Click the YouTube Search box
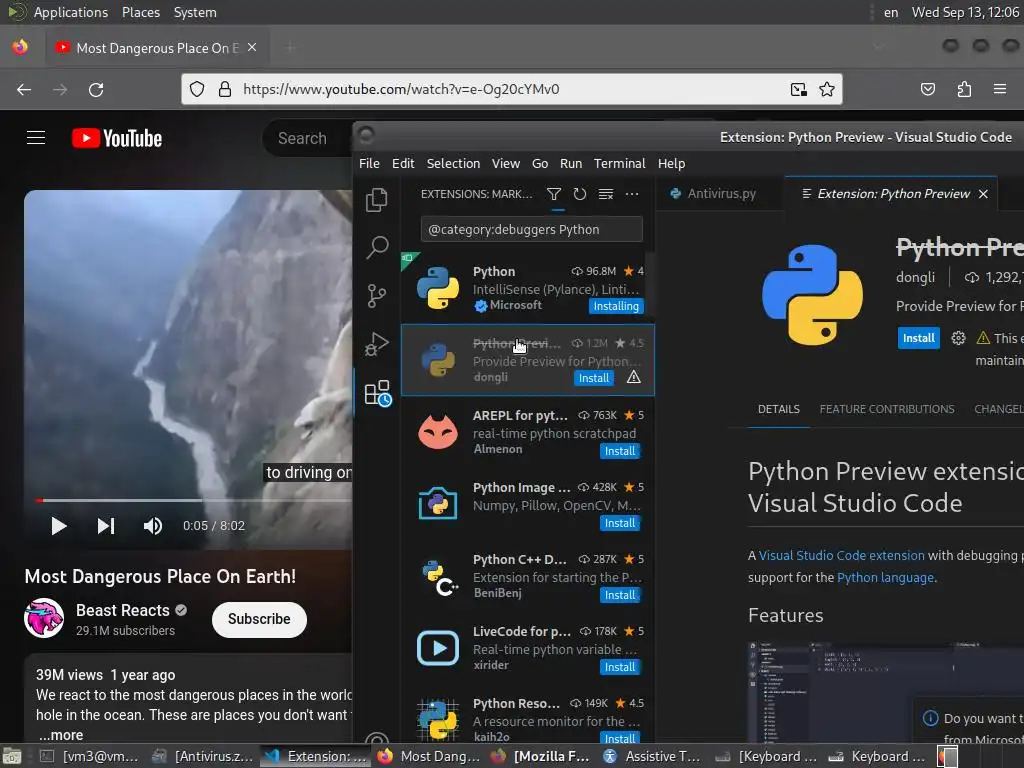The width and height of the screenshot is (1024, 768). pos(307,138)
